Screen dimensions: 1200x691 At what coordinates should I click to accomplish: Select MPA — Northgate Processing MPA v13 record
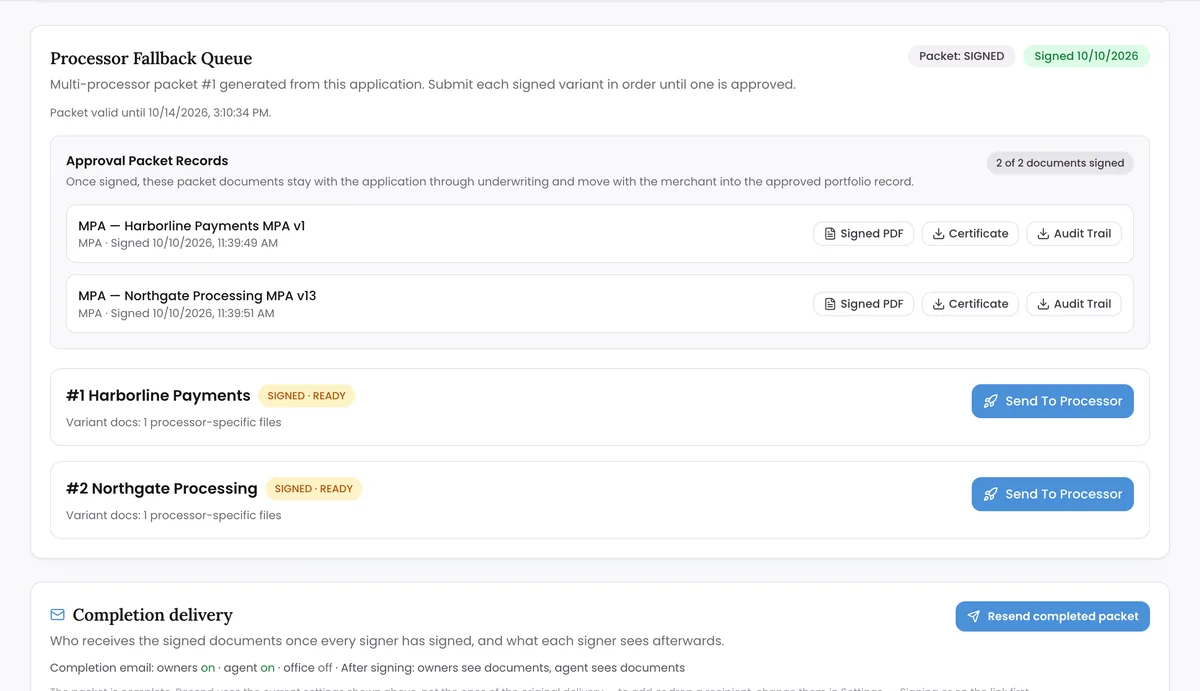pyautogui.click(x=599, y=304)
